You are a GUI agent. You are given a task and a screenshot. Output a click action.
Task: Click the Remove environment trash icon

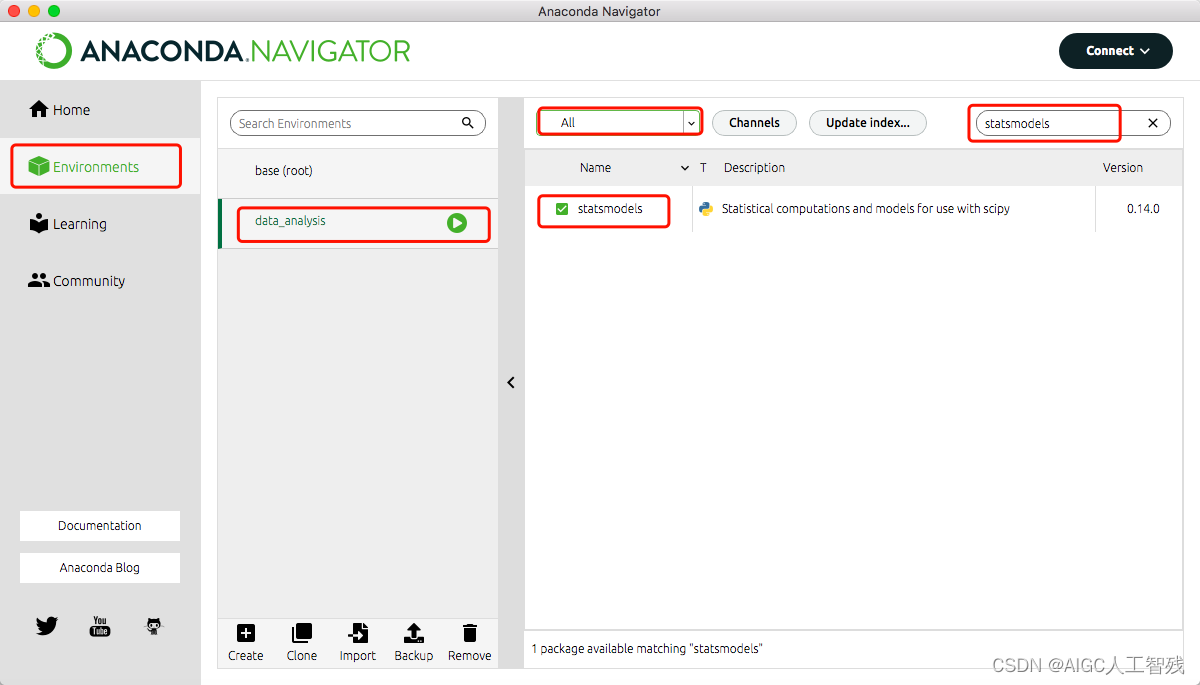point(469,633)
